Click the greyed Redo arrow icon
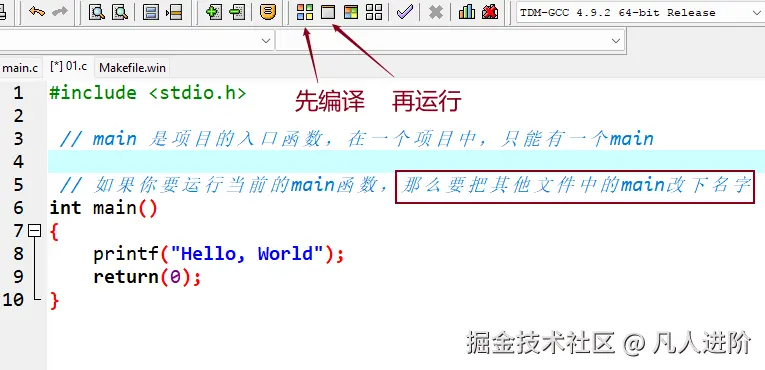Screen dimensions: 765x370 (x=60, y=12)
